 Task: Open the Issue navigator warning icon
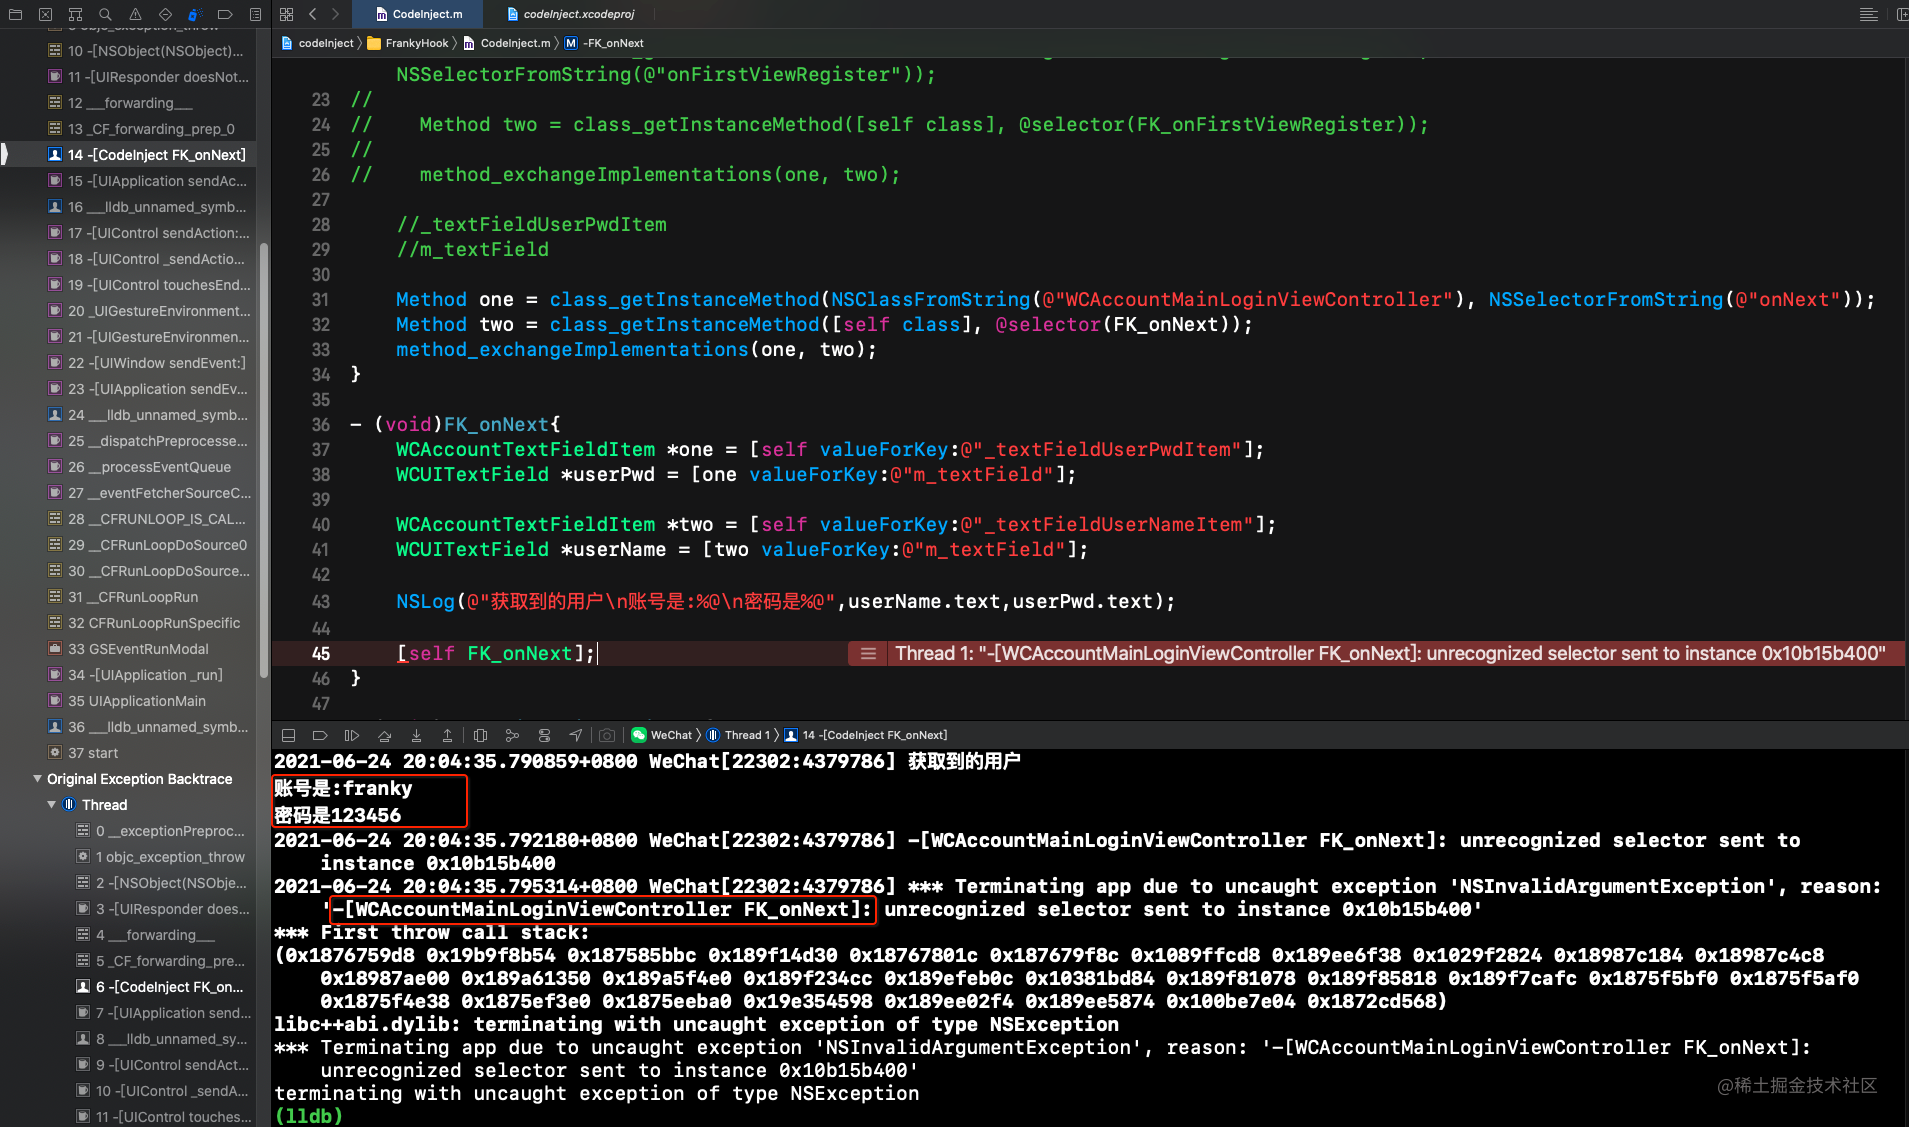coord(136,14)
